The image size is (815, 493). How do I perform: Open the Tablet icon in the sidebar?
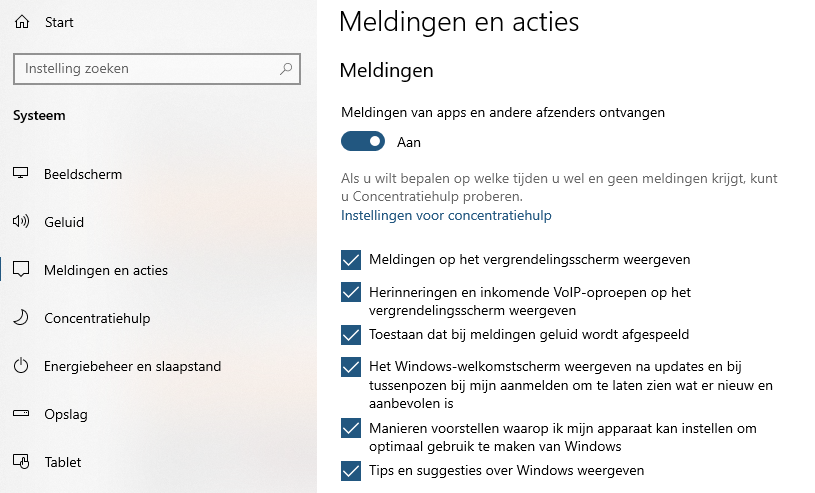point(21,461)
